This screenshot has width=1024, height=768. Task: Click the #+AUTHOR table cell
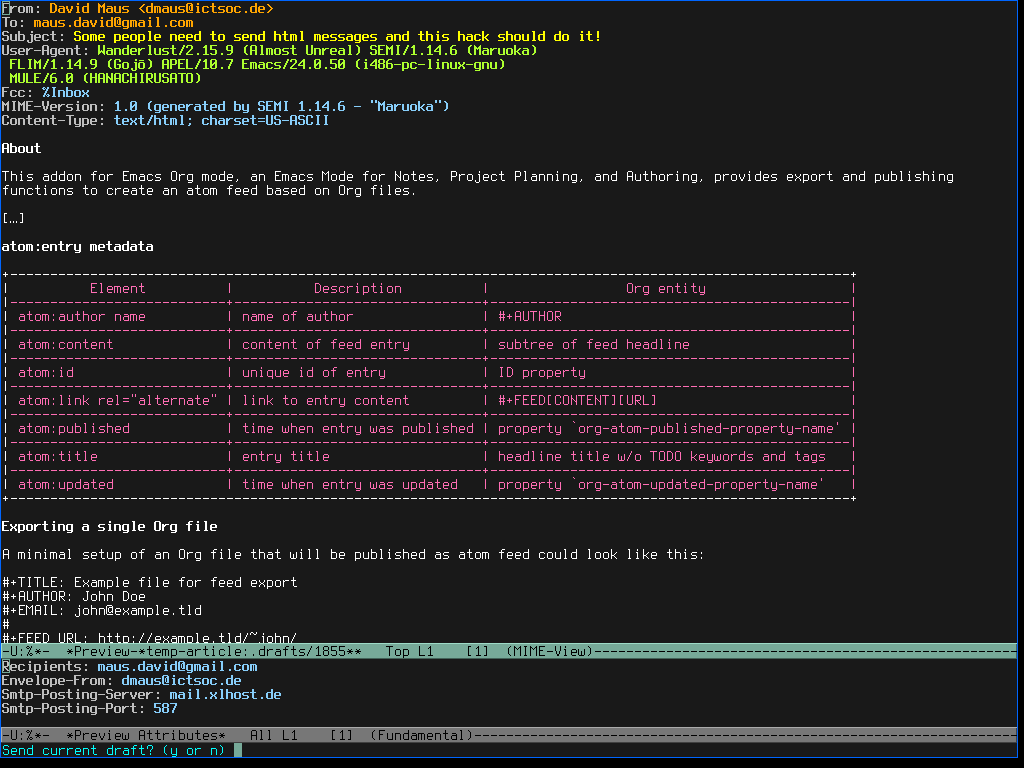point(530,317)
